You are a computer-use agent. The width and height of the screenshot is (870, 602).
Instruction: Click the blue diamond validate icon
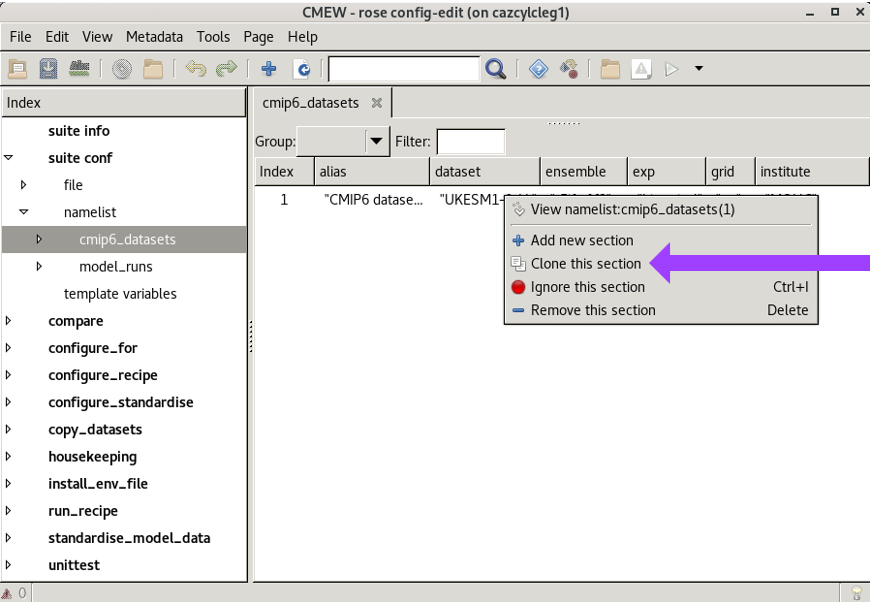538,69
